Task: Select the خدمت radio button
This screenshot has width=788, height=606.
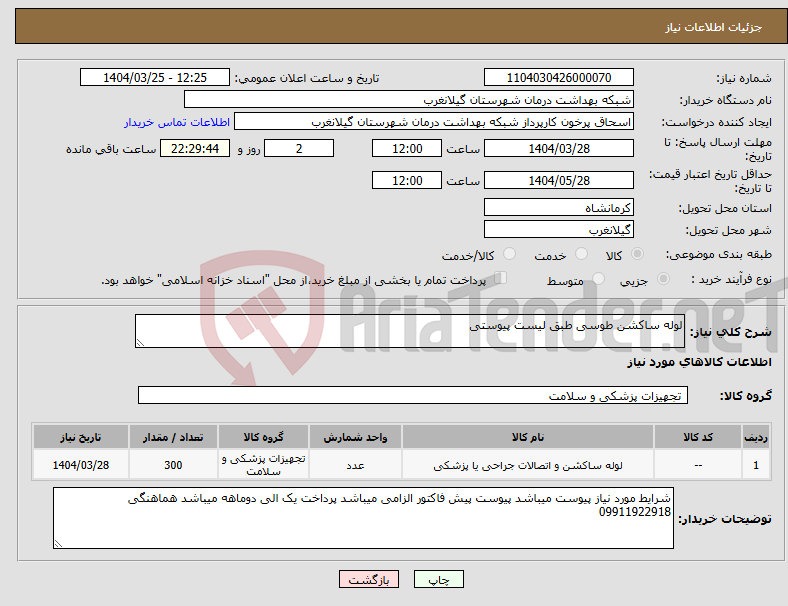Action: pyautogui.click(x=581, y=254)
